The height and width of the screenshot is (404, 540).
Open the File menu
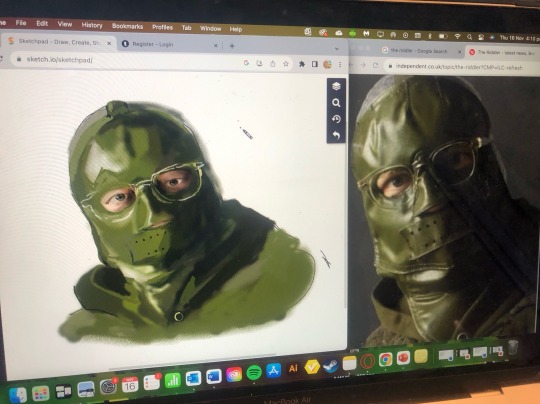(21, 23)
